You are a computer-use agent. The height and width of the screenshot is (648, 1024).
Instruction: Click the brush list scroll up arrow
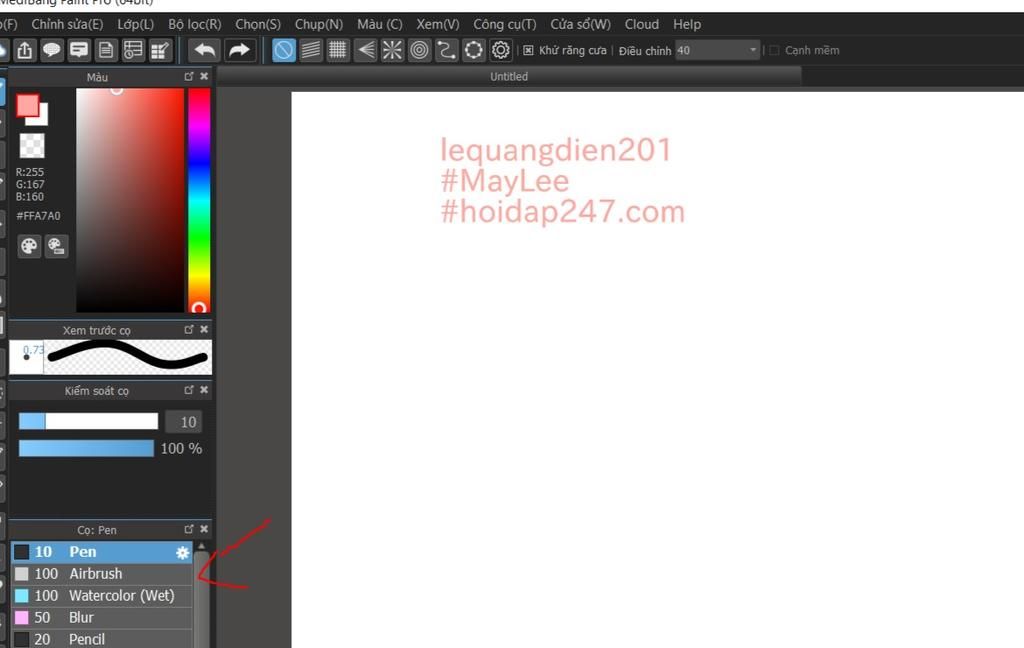201,546
